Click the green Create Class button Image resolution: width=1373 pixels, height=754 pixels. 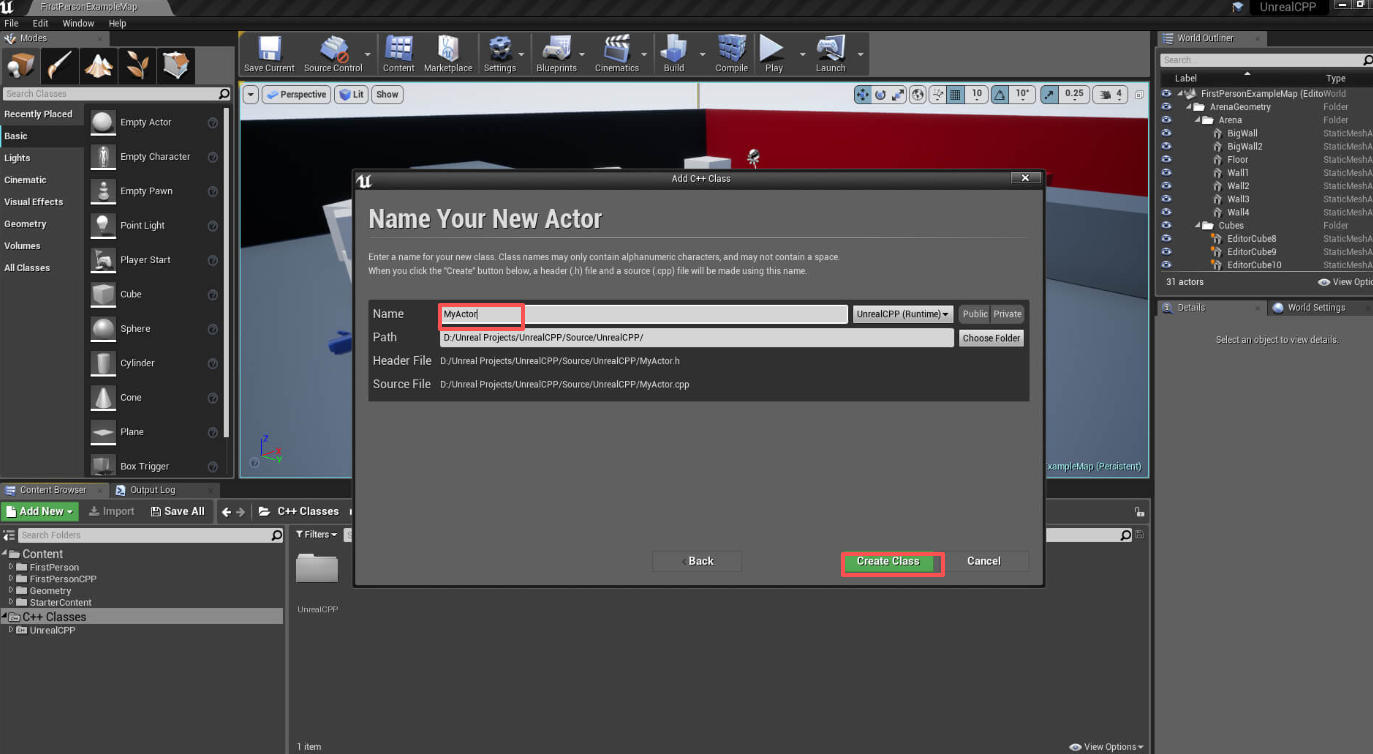(x=888, y=561)
